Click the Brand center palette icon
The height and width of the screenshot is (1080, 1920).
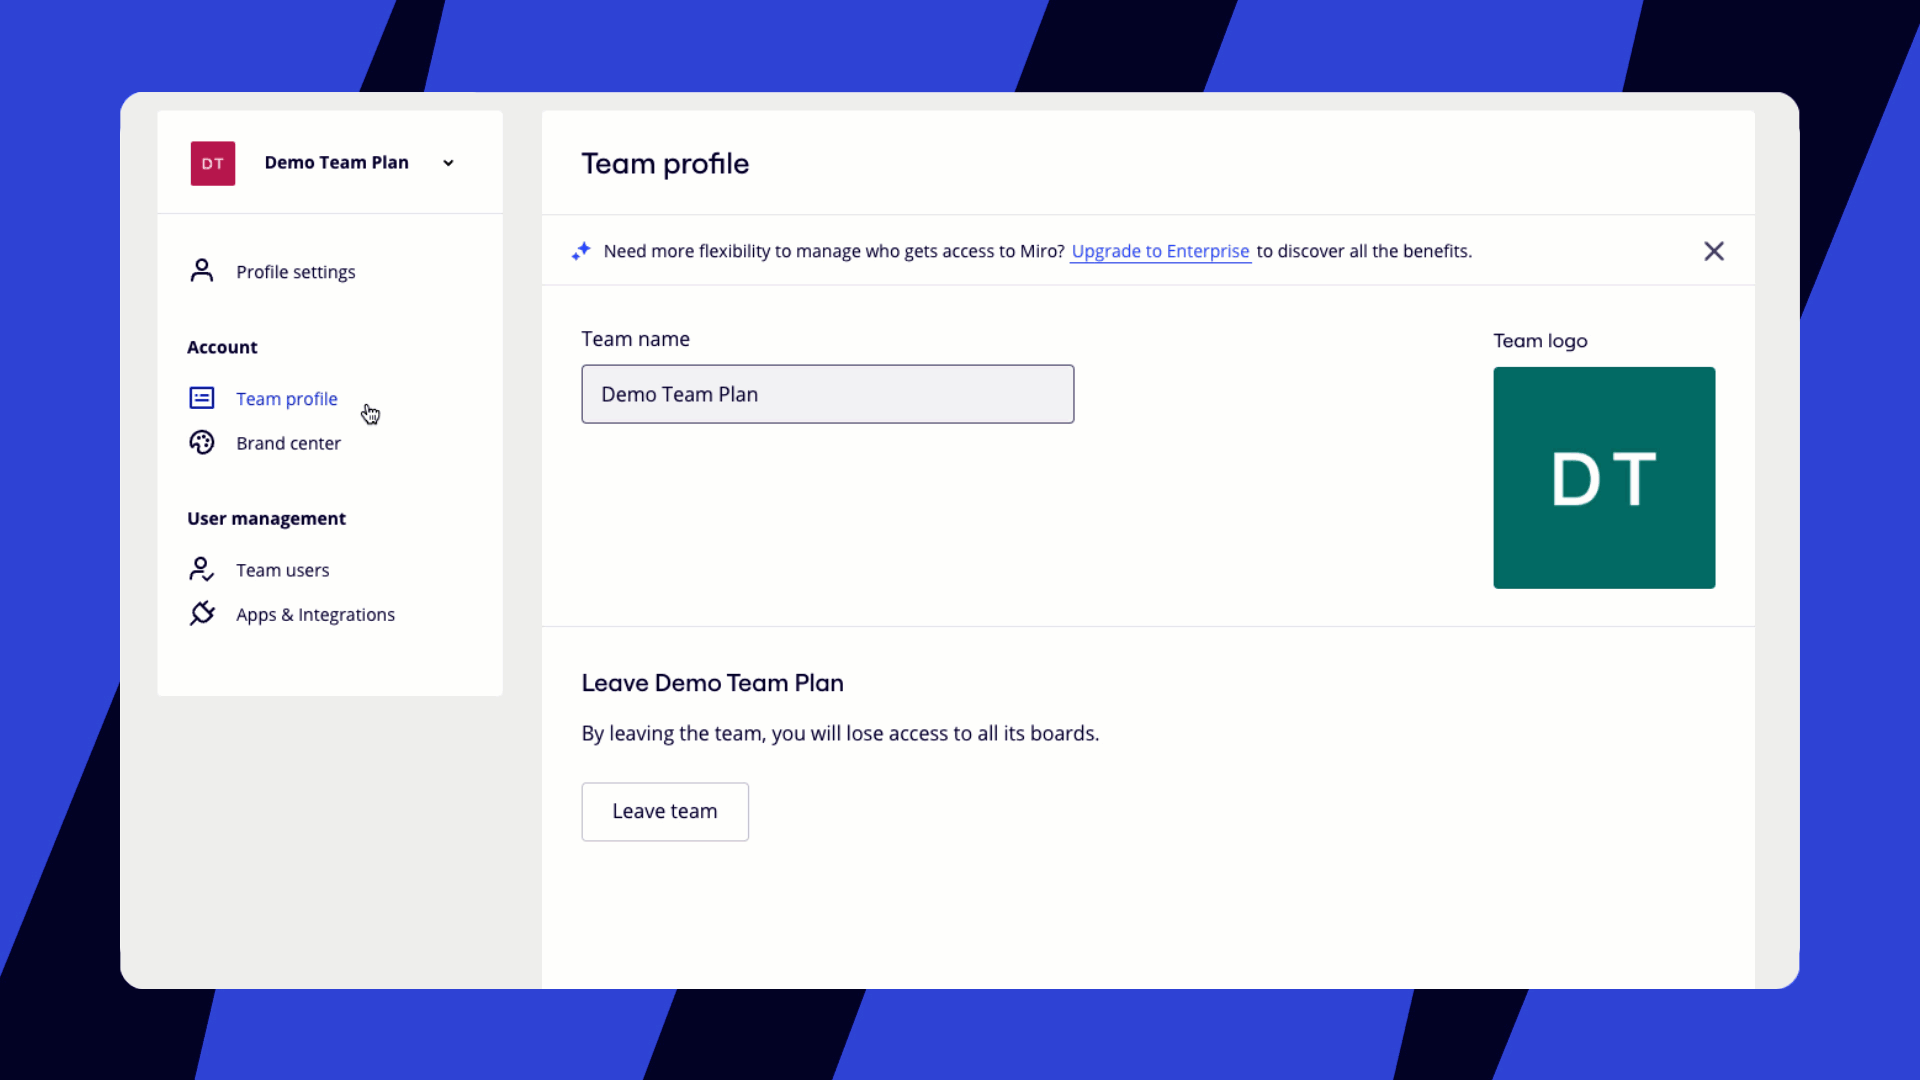201,443
